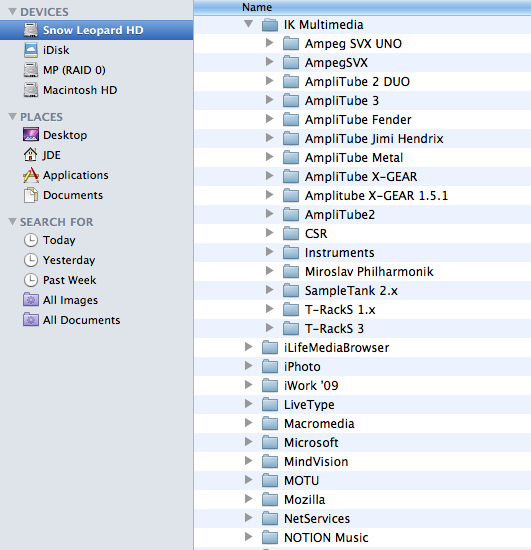This screenshot has width=531, height=550.
Task: Click the Past Week clock icon
Action: [31, 280]
